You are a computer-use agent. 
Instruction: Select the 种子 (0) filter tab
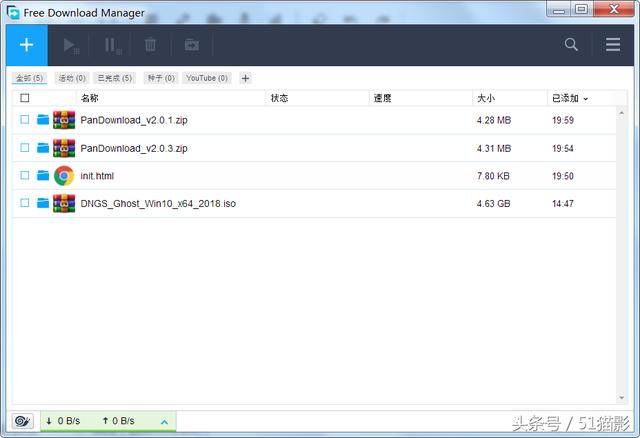tap(161, 78)
